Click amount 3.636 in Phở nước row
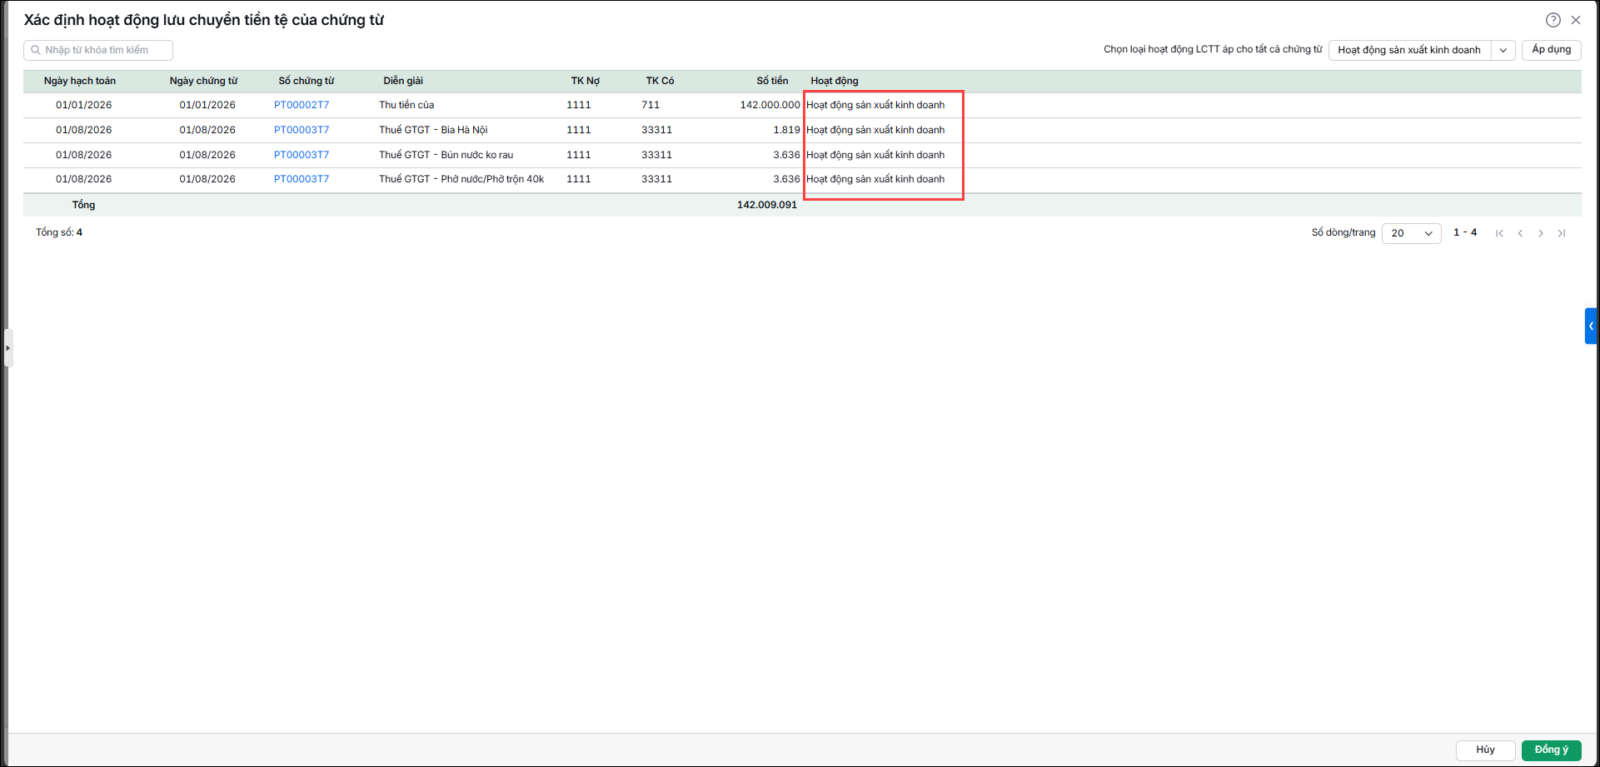Screen dimensions: 1600x767 787,179
